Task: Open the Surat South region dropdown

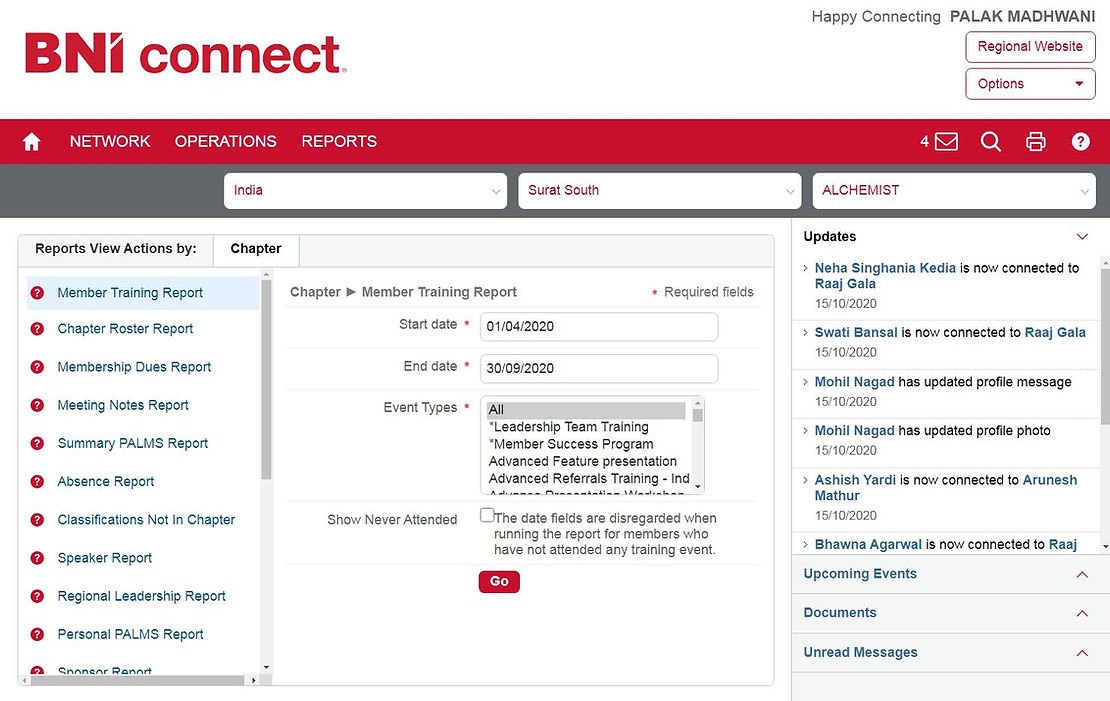Action: point(659,191)
